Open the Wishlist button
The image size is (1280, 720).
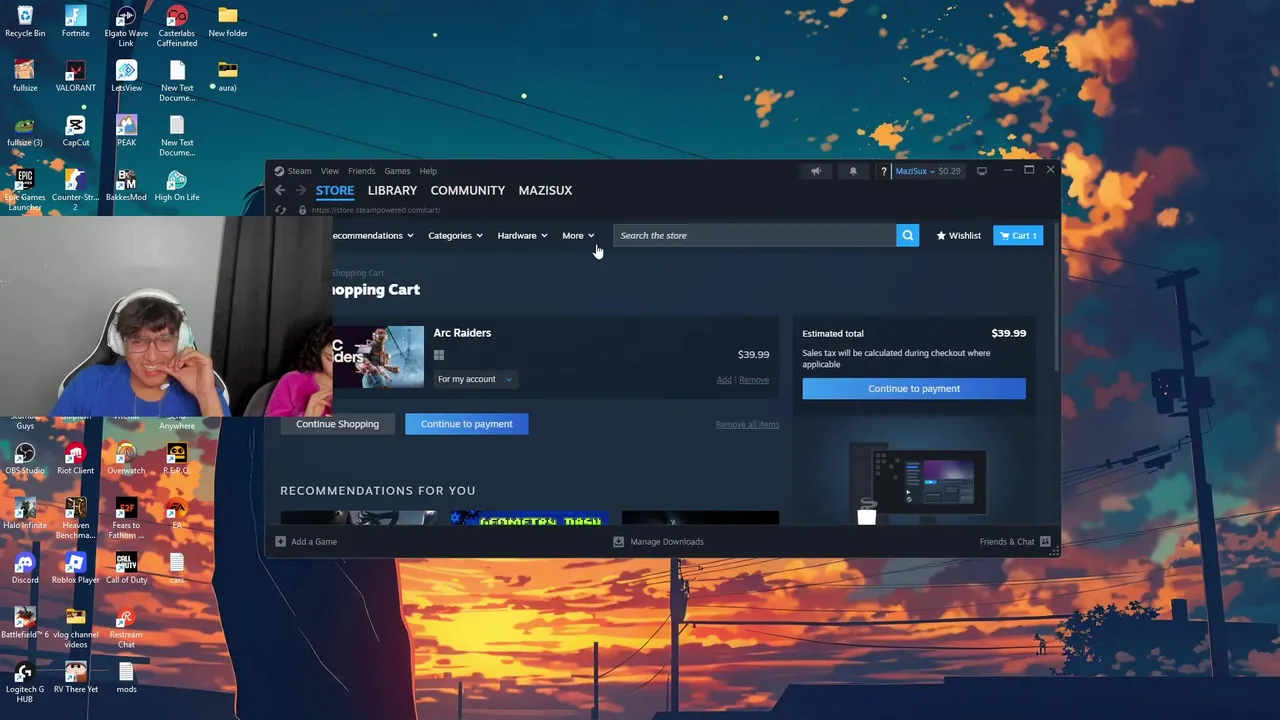pyautogui.click(x=958, y=236)
